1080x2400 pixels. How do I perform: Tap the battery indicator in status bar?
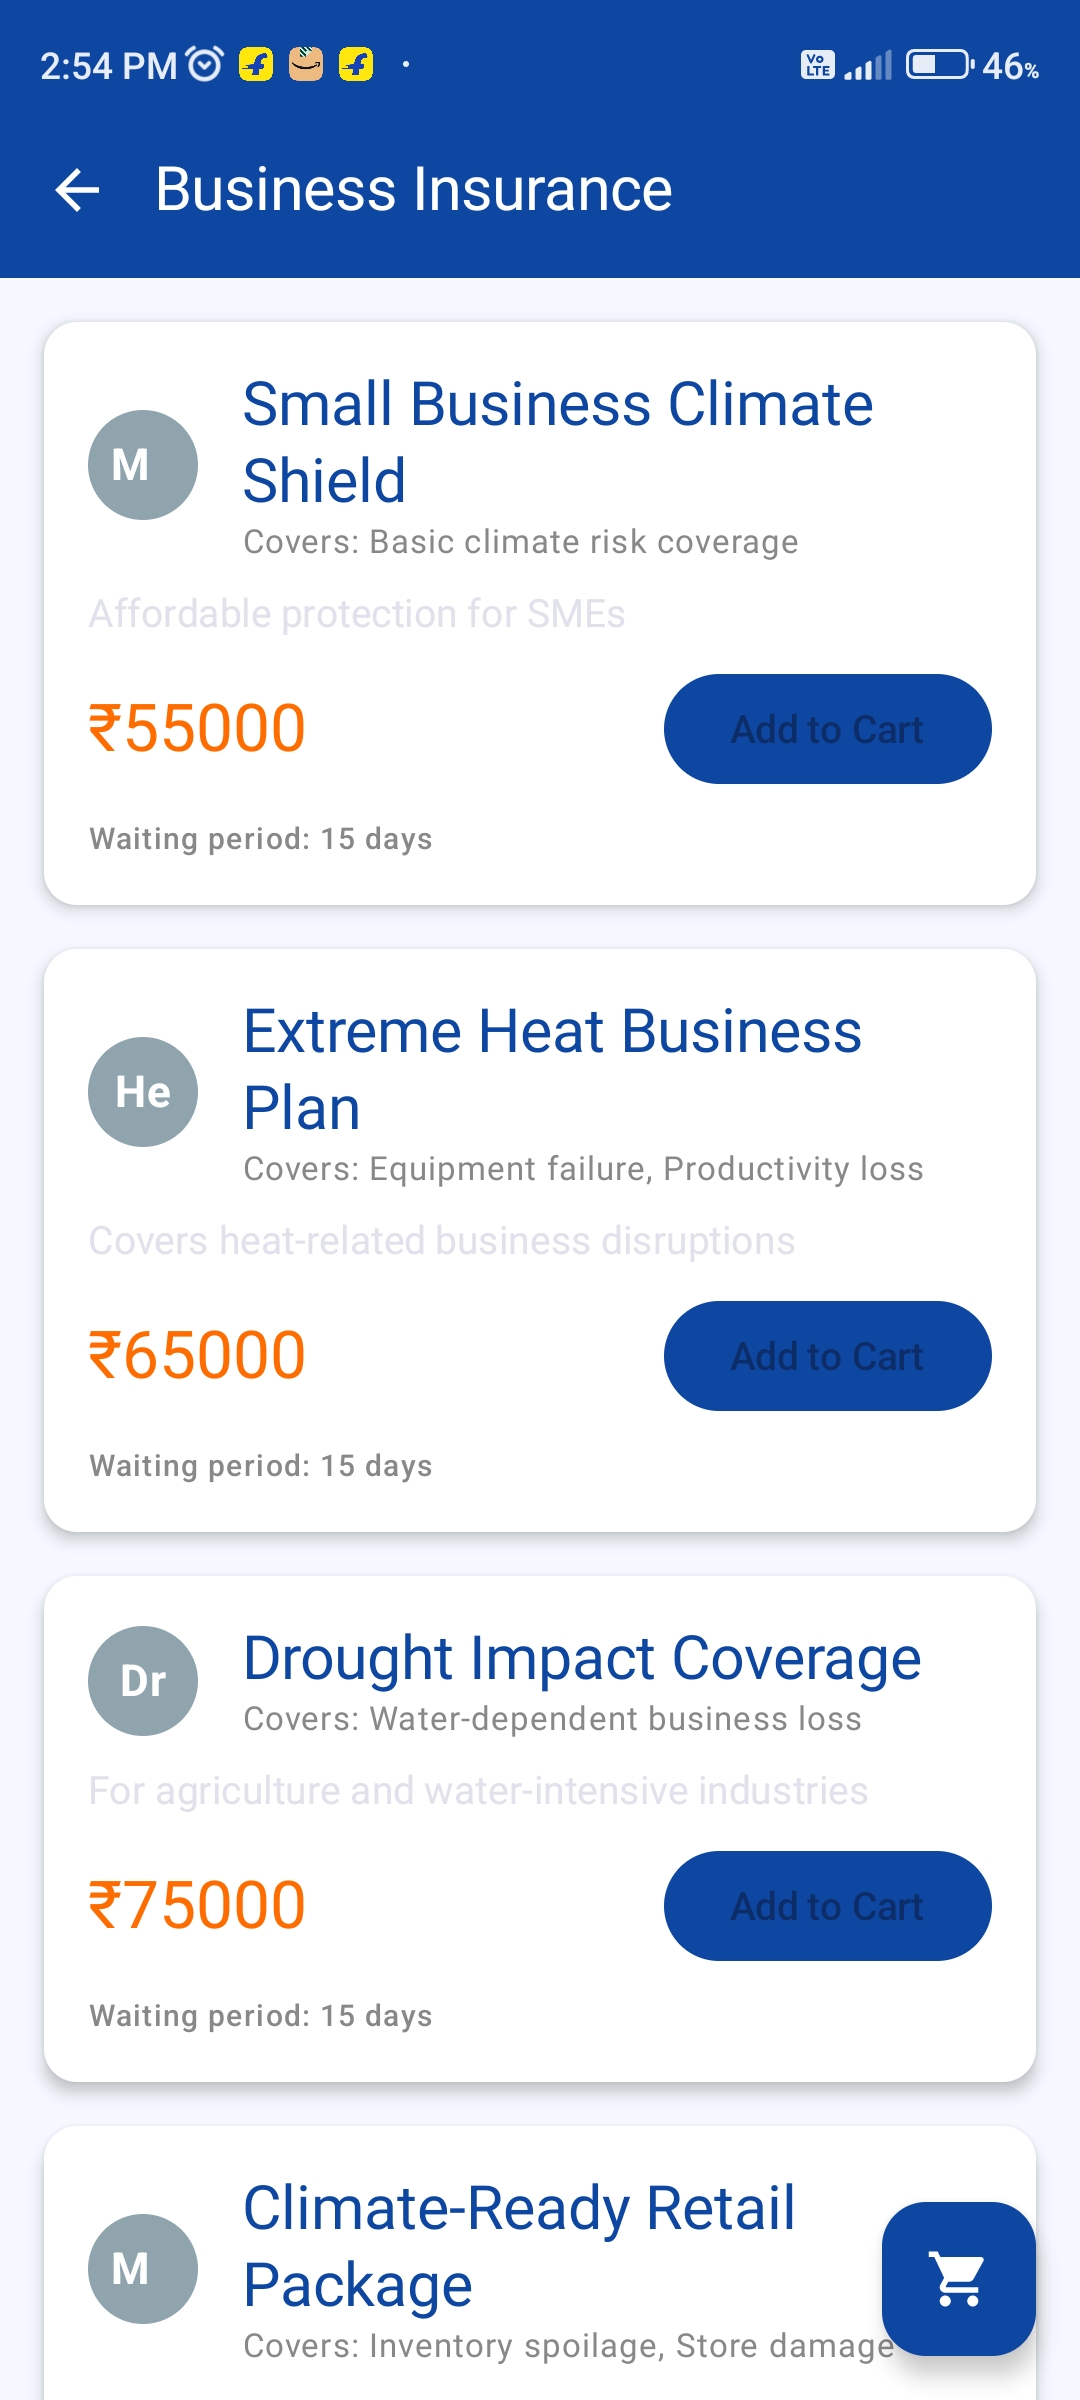[939, 65]
